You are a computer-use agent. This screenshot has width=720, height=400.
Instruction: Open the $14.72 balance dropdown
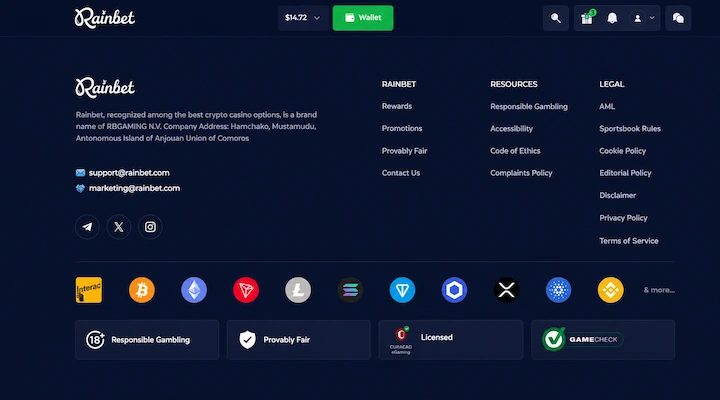point(303,18)
